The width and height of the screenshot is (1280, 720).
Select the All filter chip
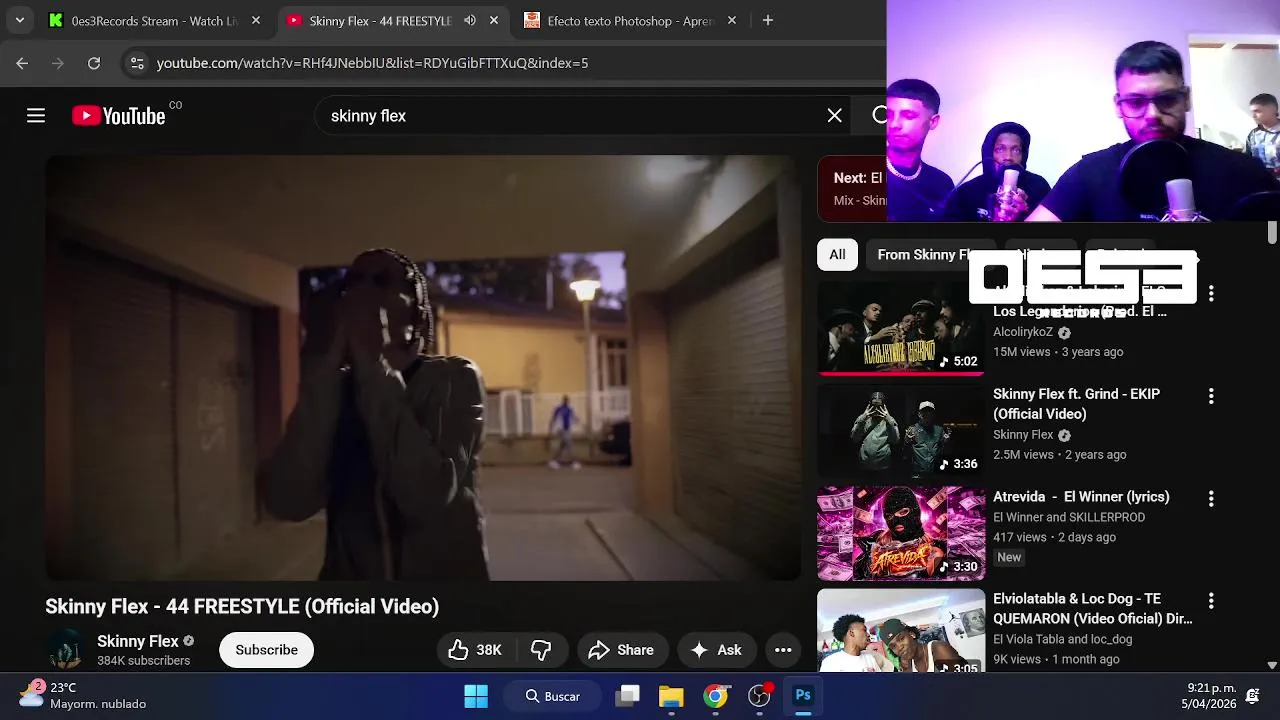tap(837, 254)
